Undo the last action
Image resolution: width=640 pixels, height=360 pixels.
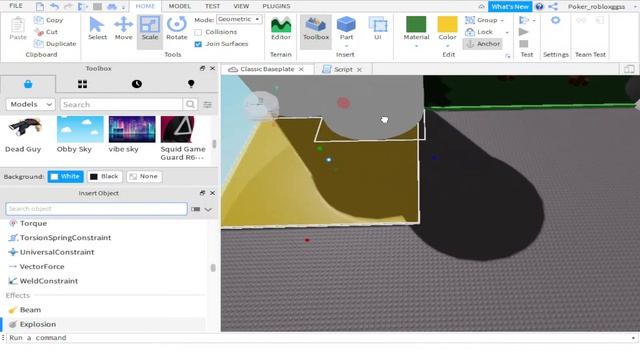tap(54, 6)
